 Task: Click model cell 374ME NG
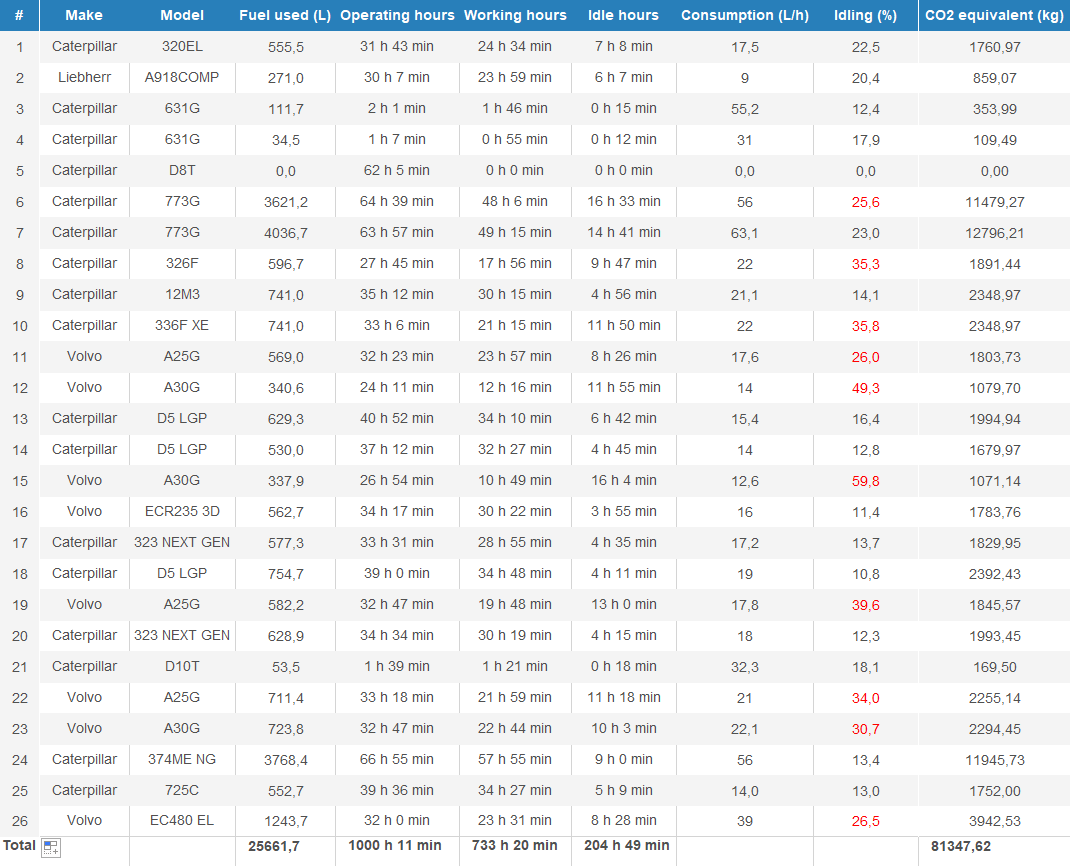tap(182, 759)
